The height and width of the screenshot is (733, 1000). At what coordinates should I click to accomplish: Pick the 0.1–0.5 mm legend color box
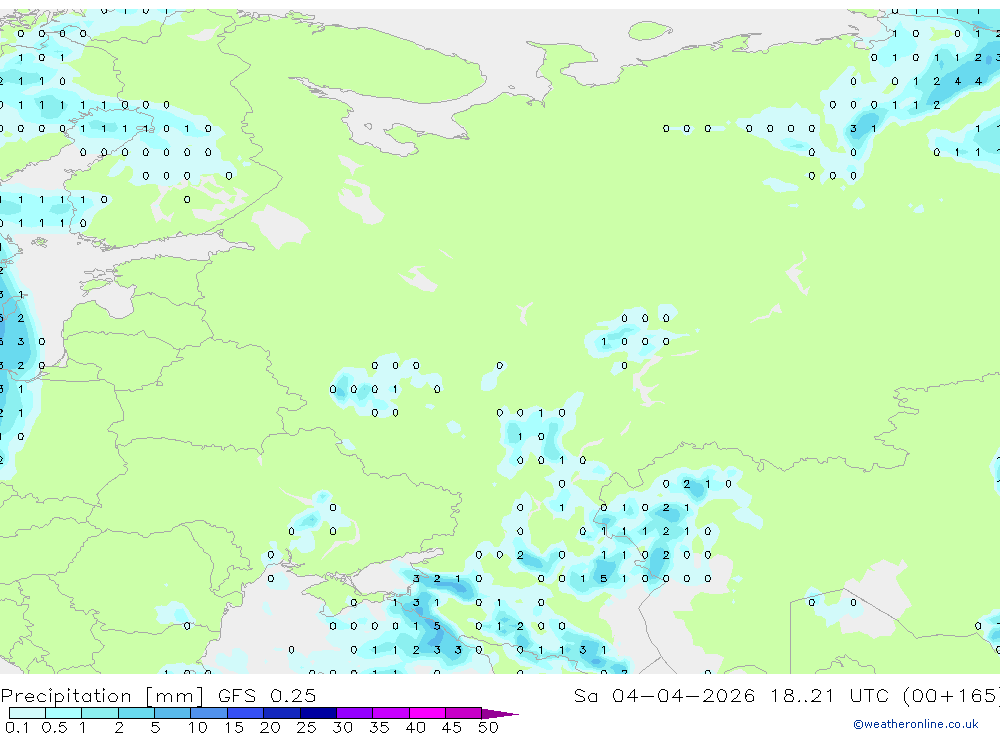pyautogui.click(x=27, y=713)
